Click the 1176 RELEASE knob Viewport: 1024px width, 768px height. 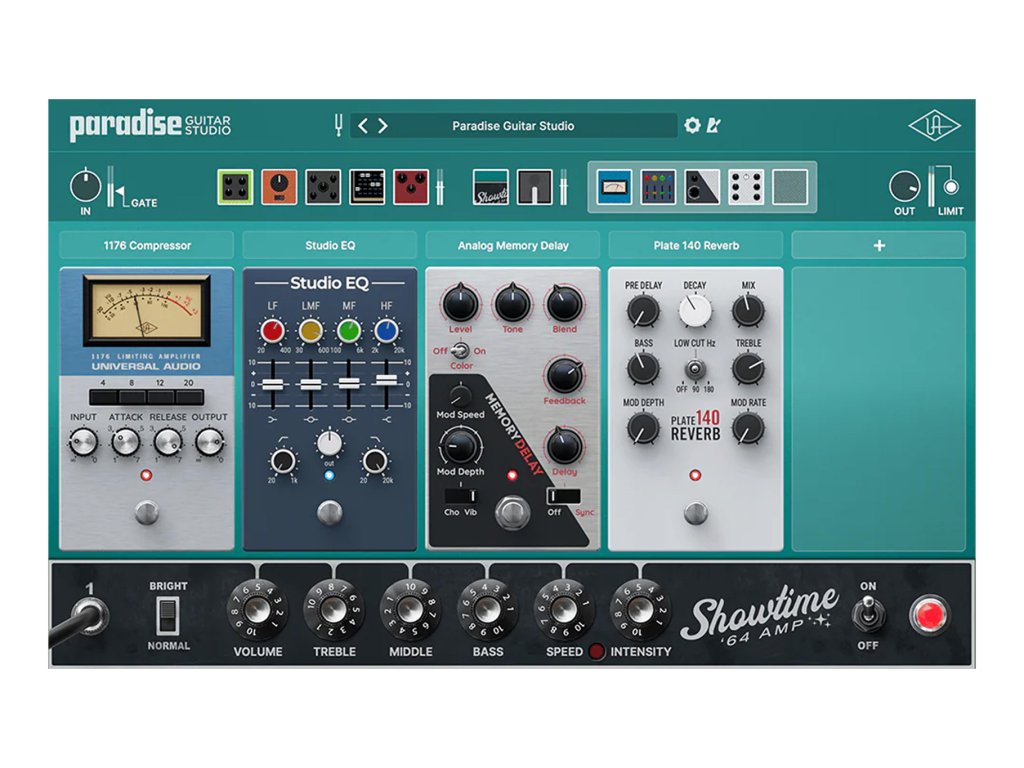pos(168,443)
